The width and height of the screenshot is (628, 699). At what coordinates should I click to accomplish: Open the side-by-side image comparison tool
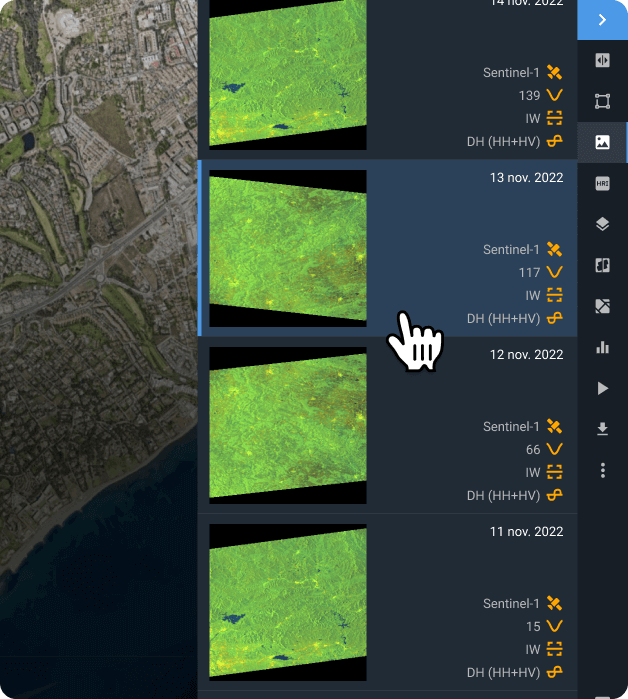[602, 265]
